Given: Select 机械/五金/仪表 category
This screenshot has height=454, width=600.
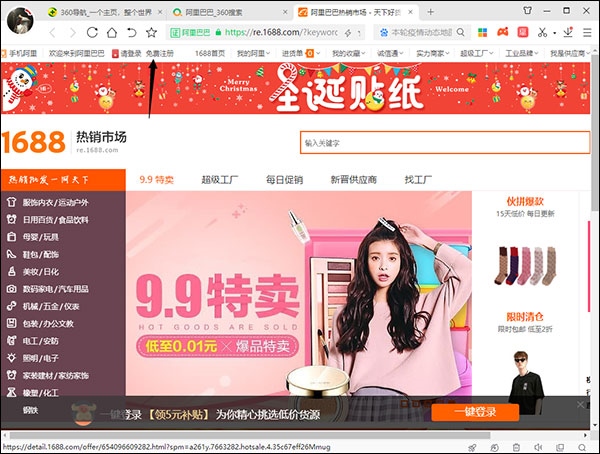Looking at the screenshot, I should (x=51, y=306).
